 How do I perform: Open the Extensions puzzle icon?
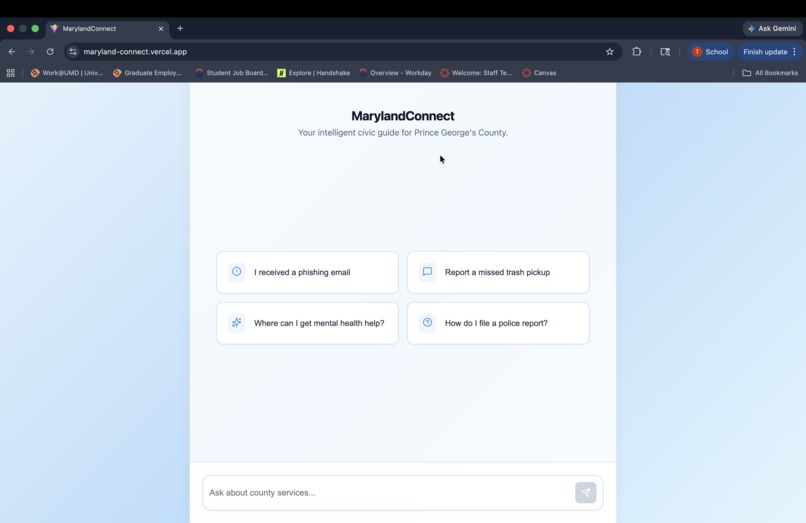[x=636, y=51]
